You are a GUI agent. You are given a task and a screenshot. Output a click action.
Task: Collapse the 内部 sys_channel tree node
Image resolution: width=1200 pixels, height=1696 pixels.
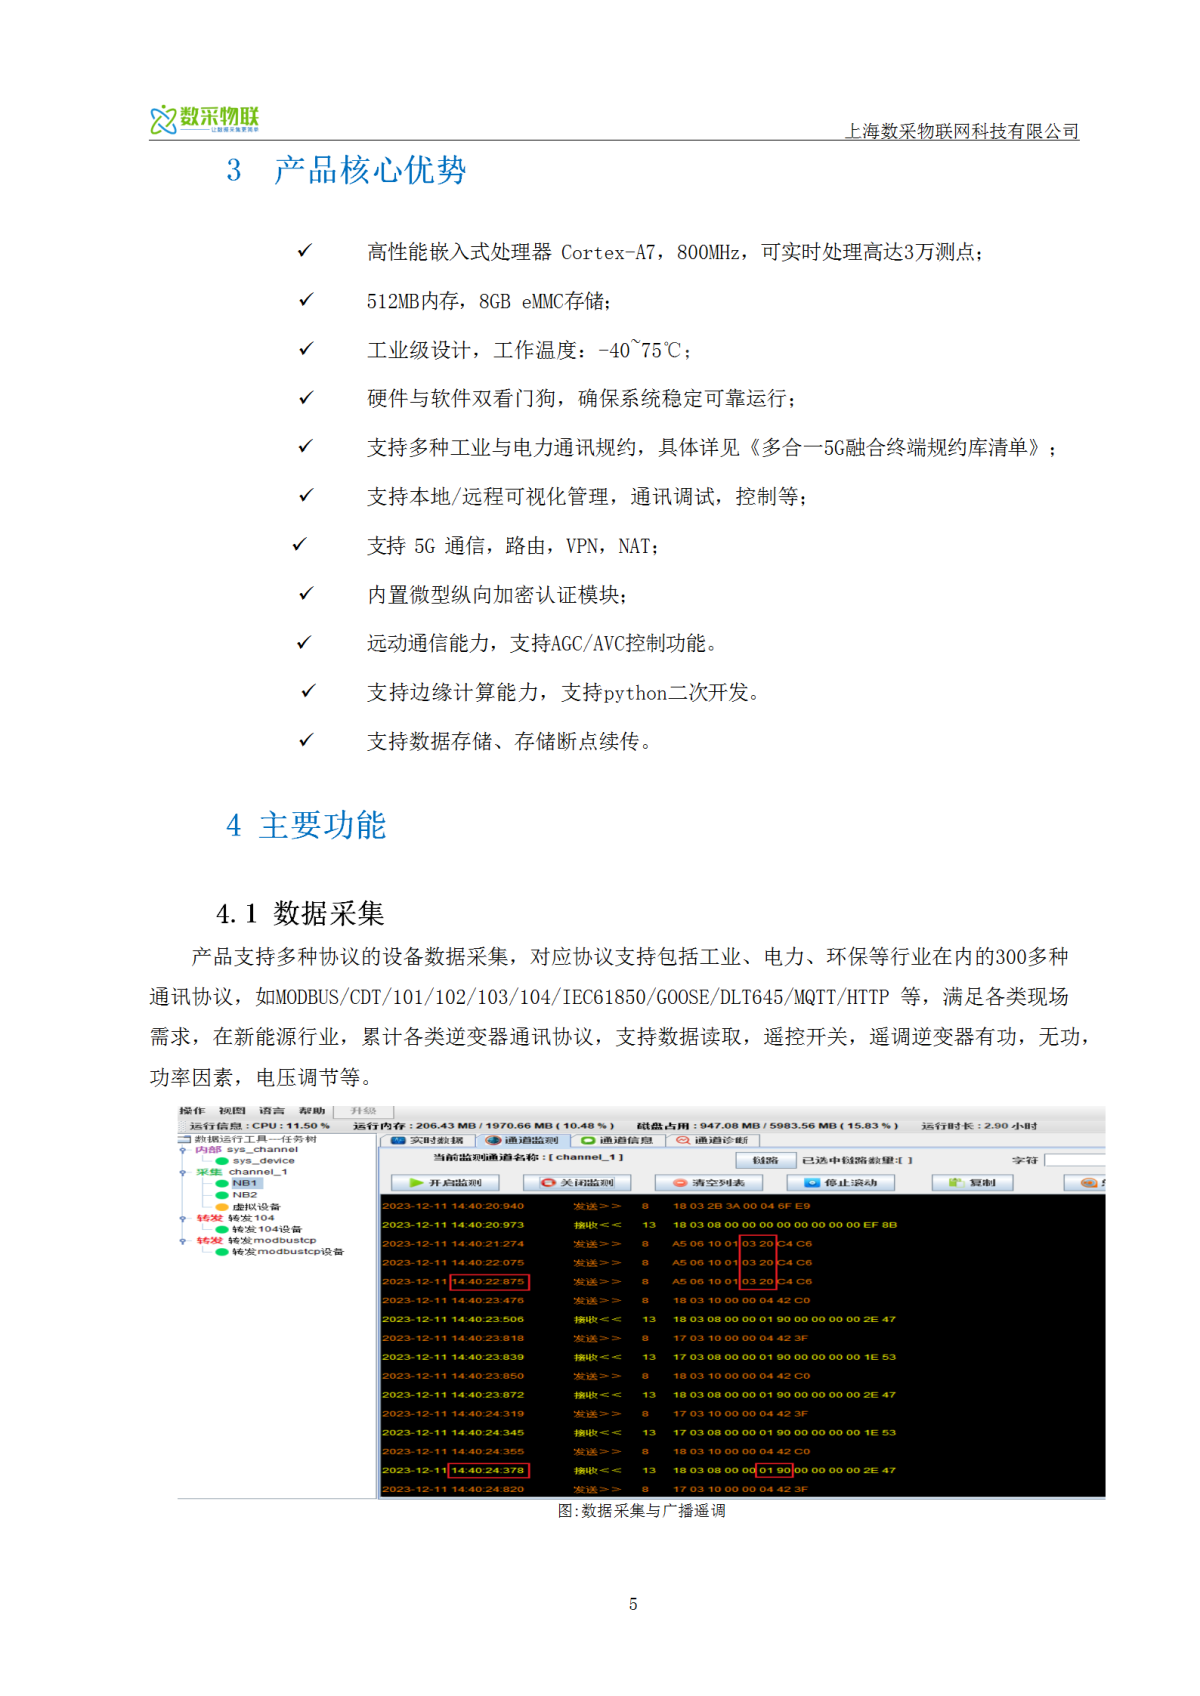183,1150
